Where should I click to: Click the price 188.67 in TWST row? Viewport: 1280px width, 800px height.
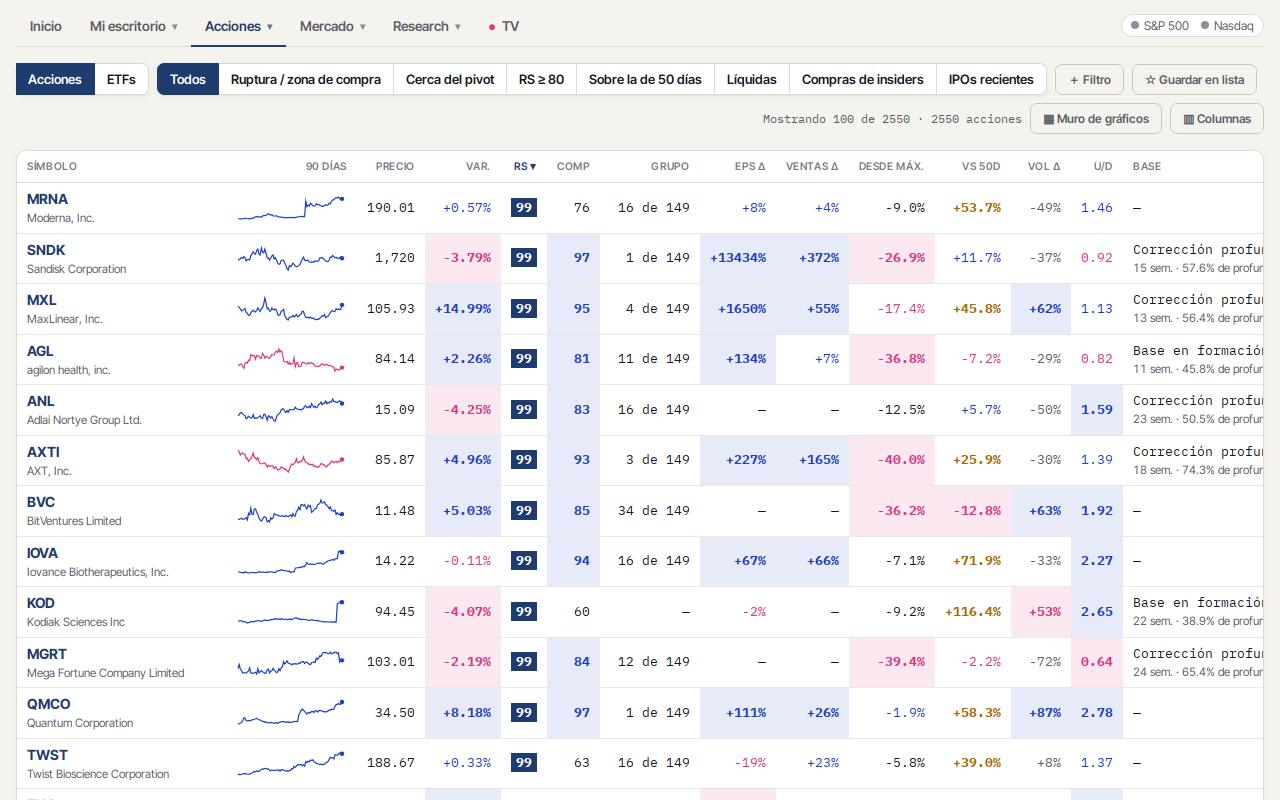coord(391,763)
